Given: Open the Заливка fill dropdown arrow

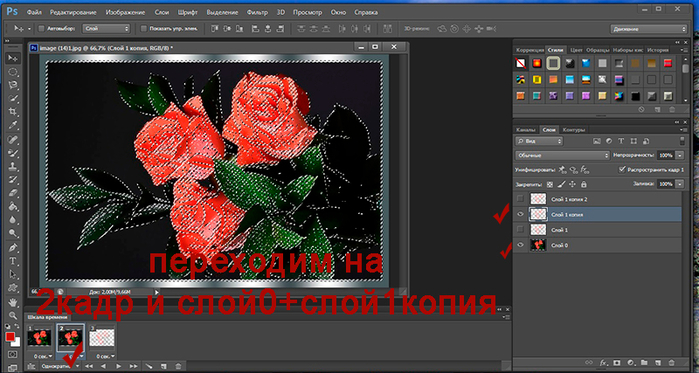Looking at the screenshot, I should [x=679, y=184].
